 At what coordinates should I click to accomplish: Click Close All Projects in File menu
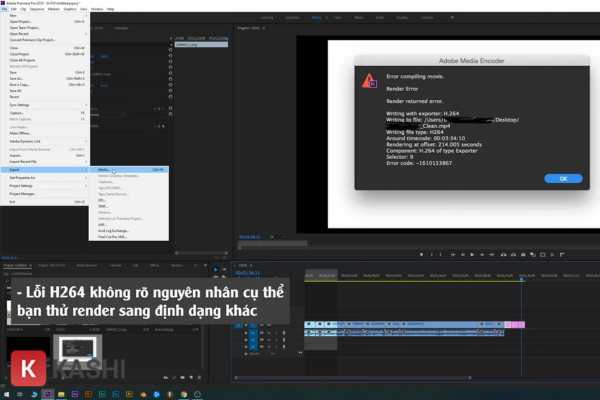point(45,60)
